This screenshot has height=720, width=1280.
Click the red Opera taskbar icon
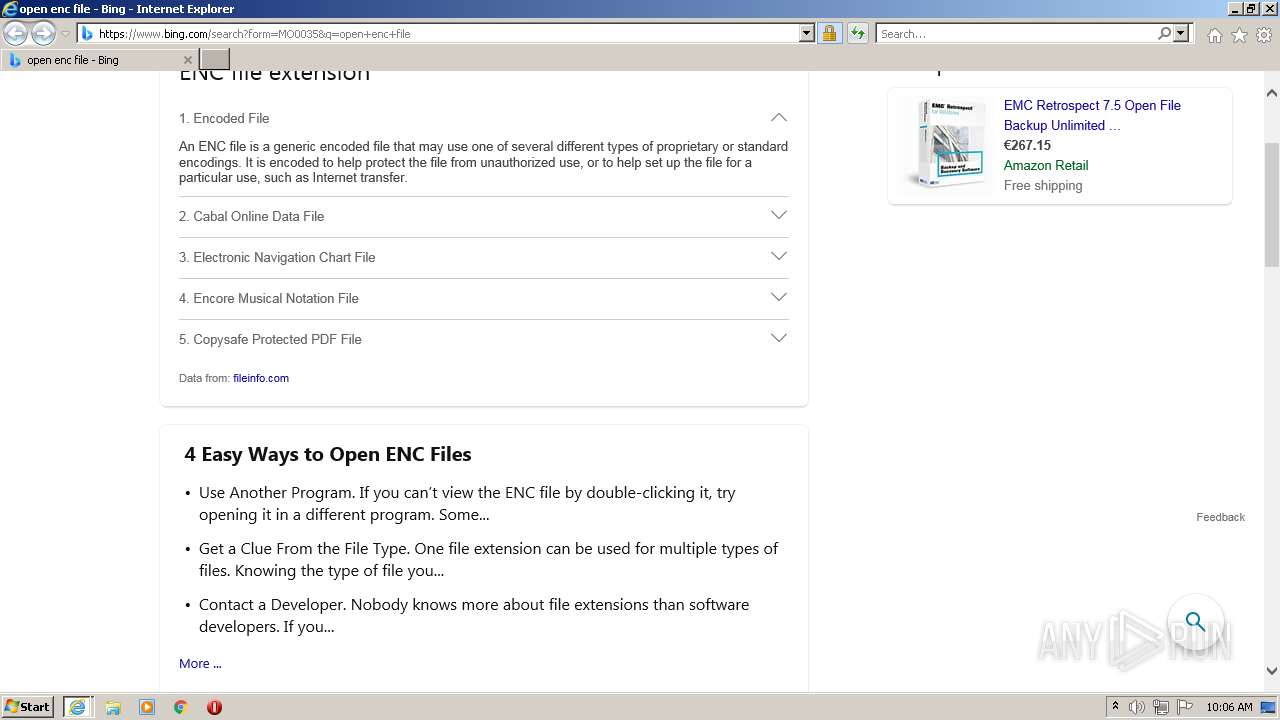tap(214, 707)
